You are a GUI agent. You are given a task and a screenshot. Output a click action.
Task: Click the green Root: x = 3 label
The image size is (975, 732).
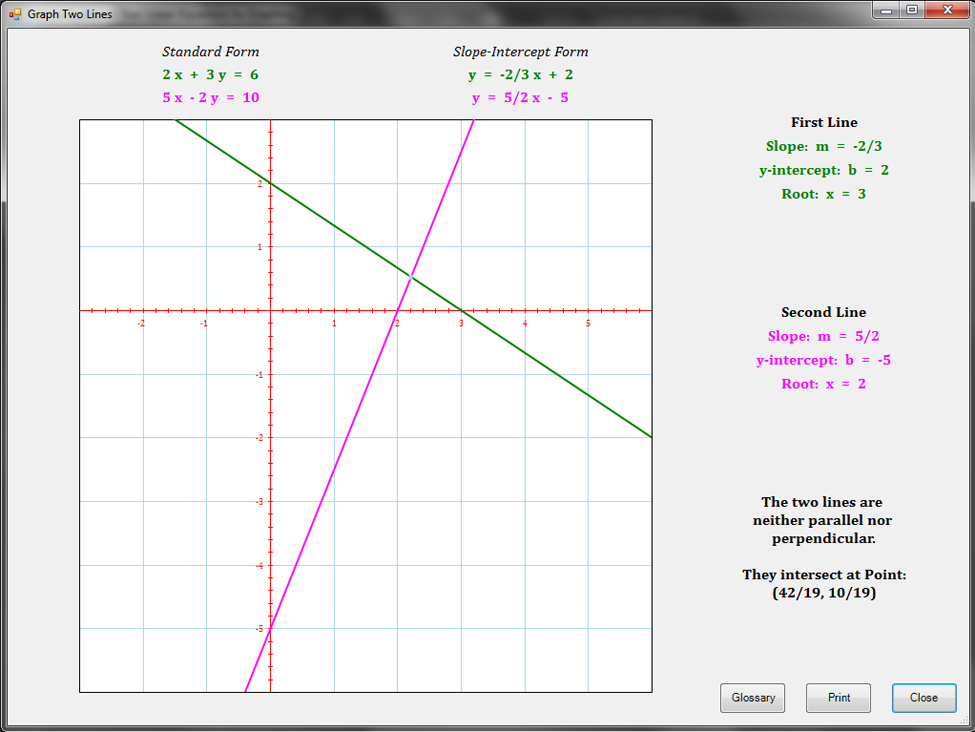(823, 194)
